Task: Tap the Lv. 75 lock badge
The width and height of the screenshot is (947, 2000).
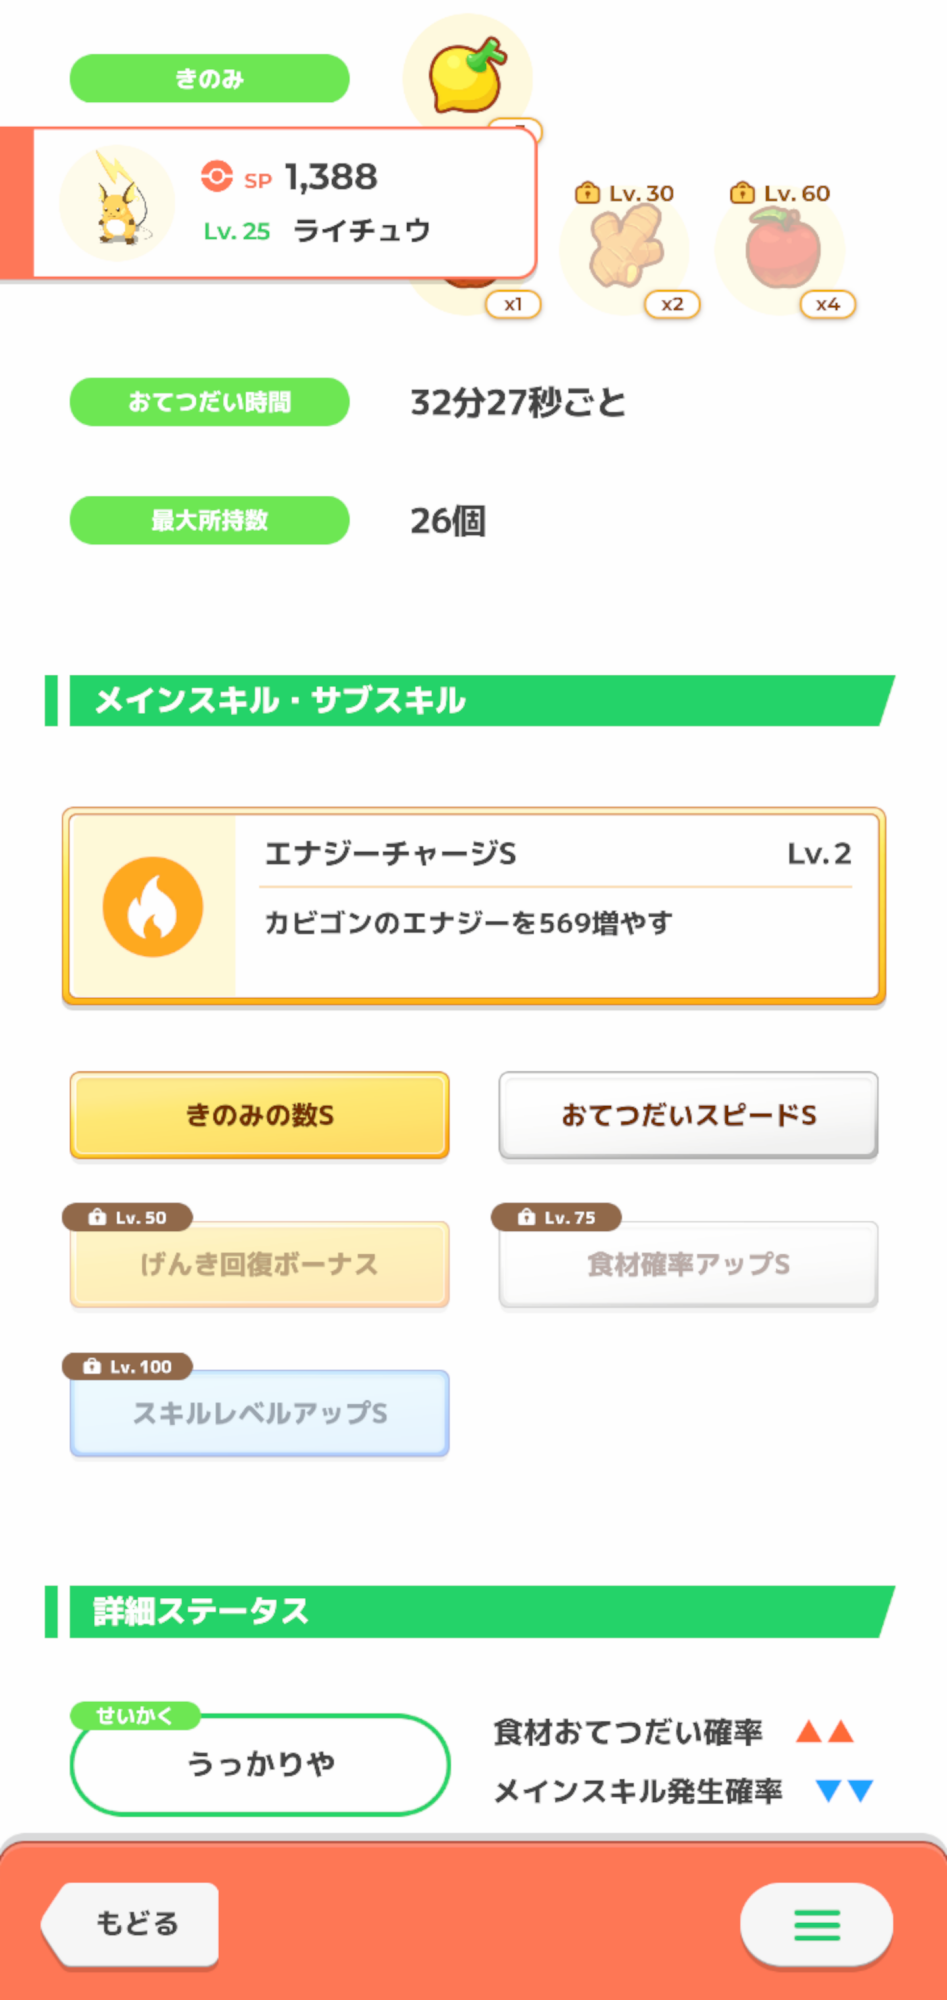Action: [556, 1217]
